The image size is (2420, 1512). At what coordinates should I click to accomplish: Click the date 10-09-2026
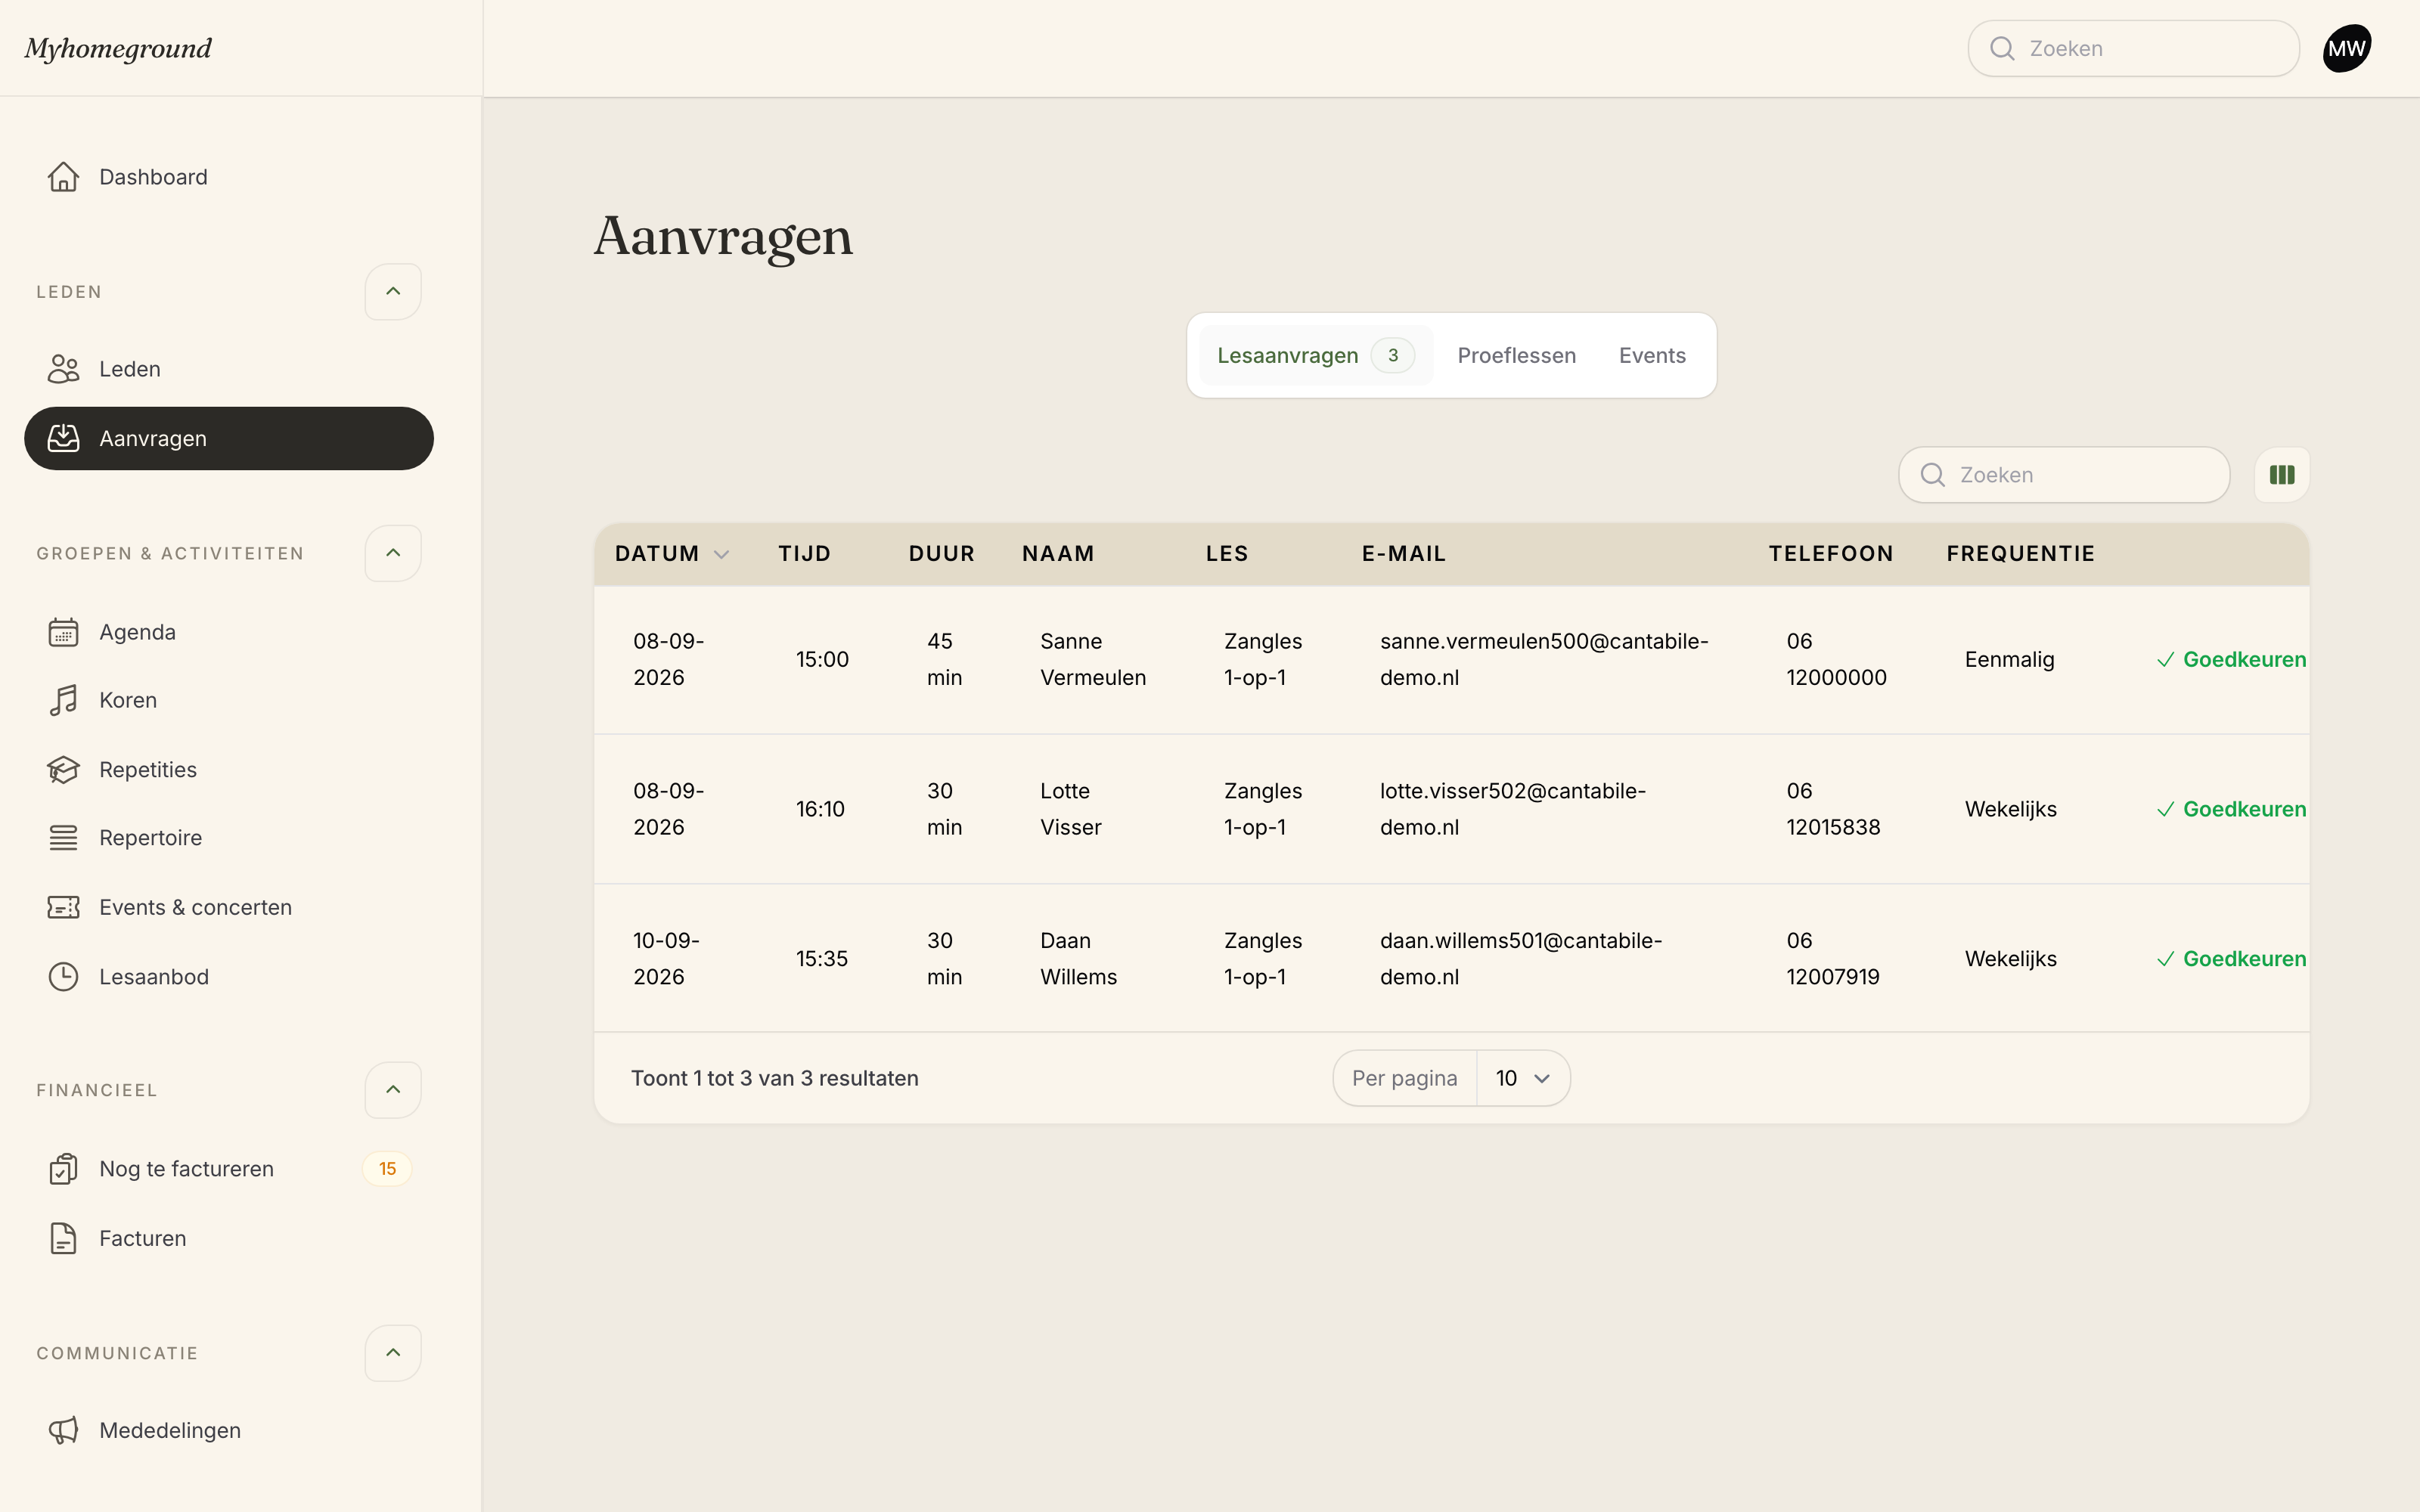click(x=666, y=960)
